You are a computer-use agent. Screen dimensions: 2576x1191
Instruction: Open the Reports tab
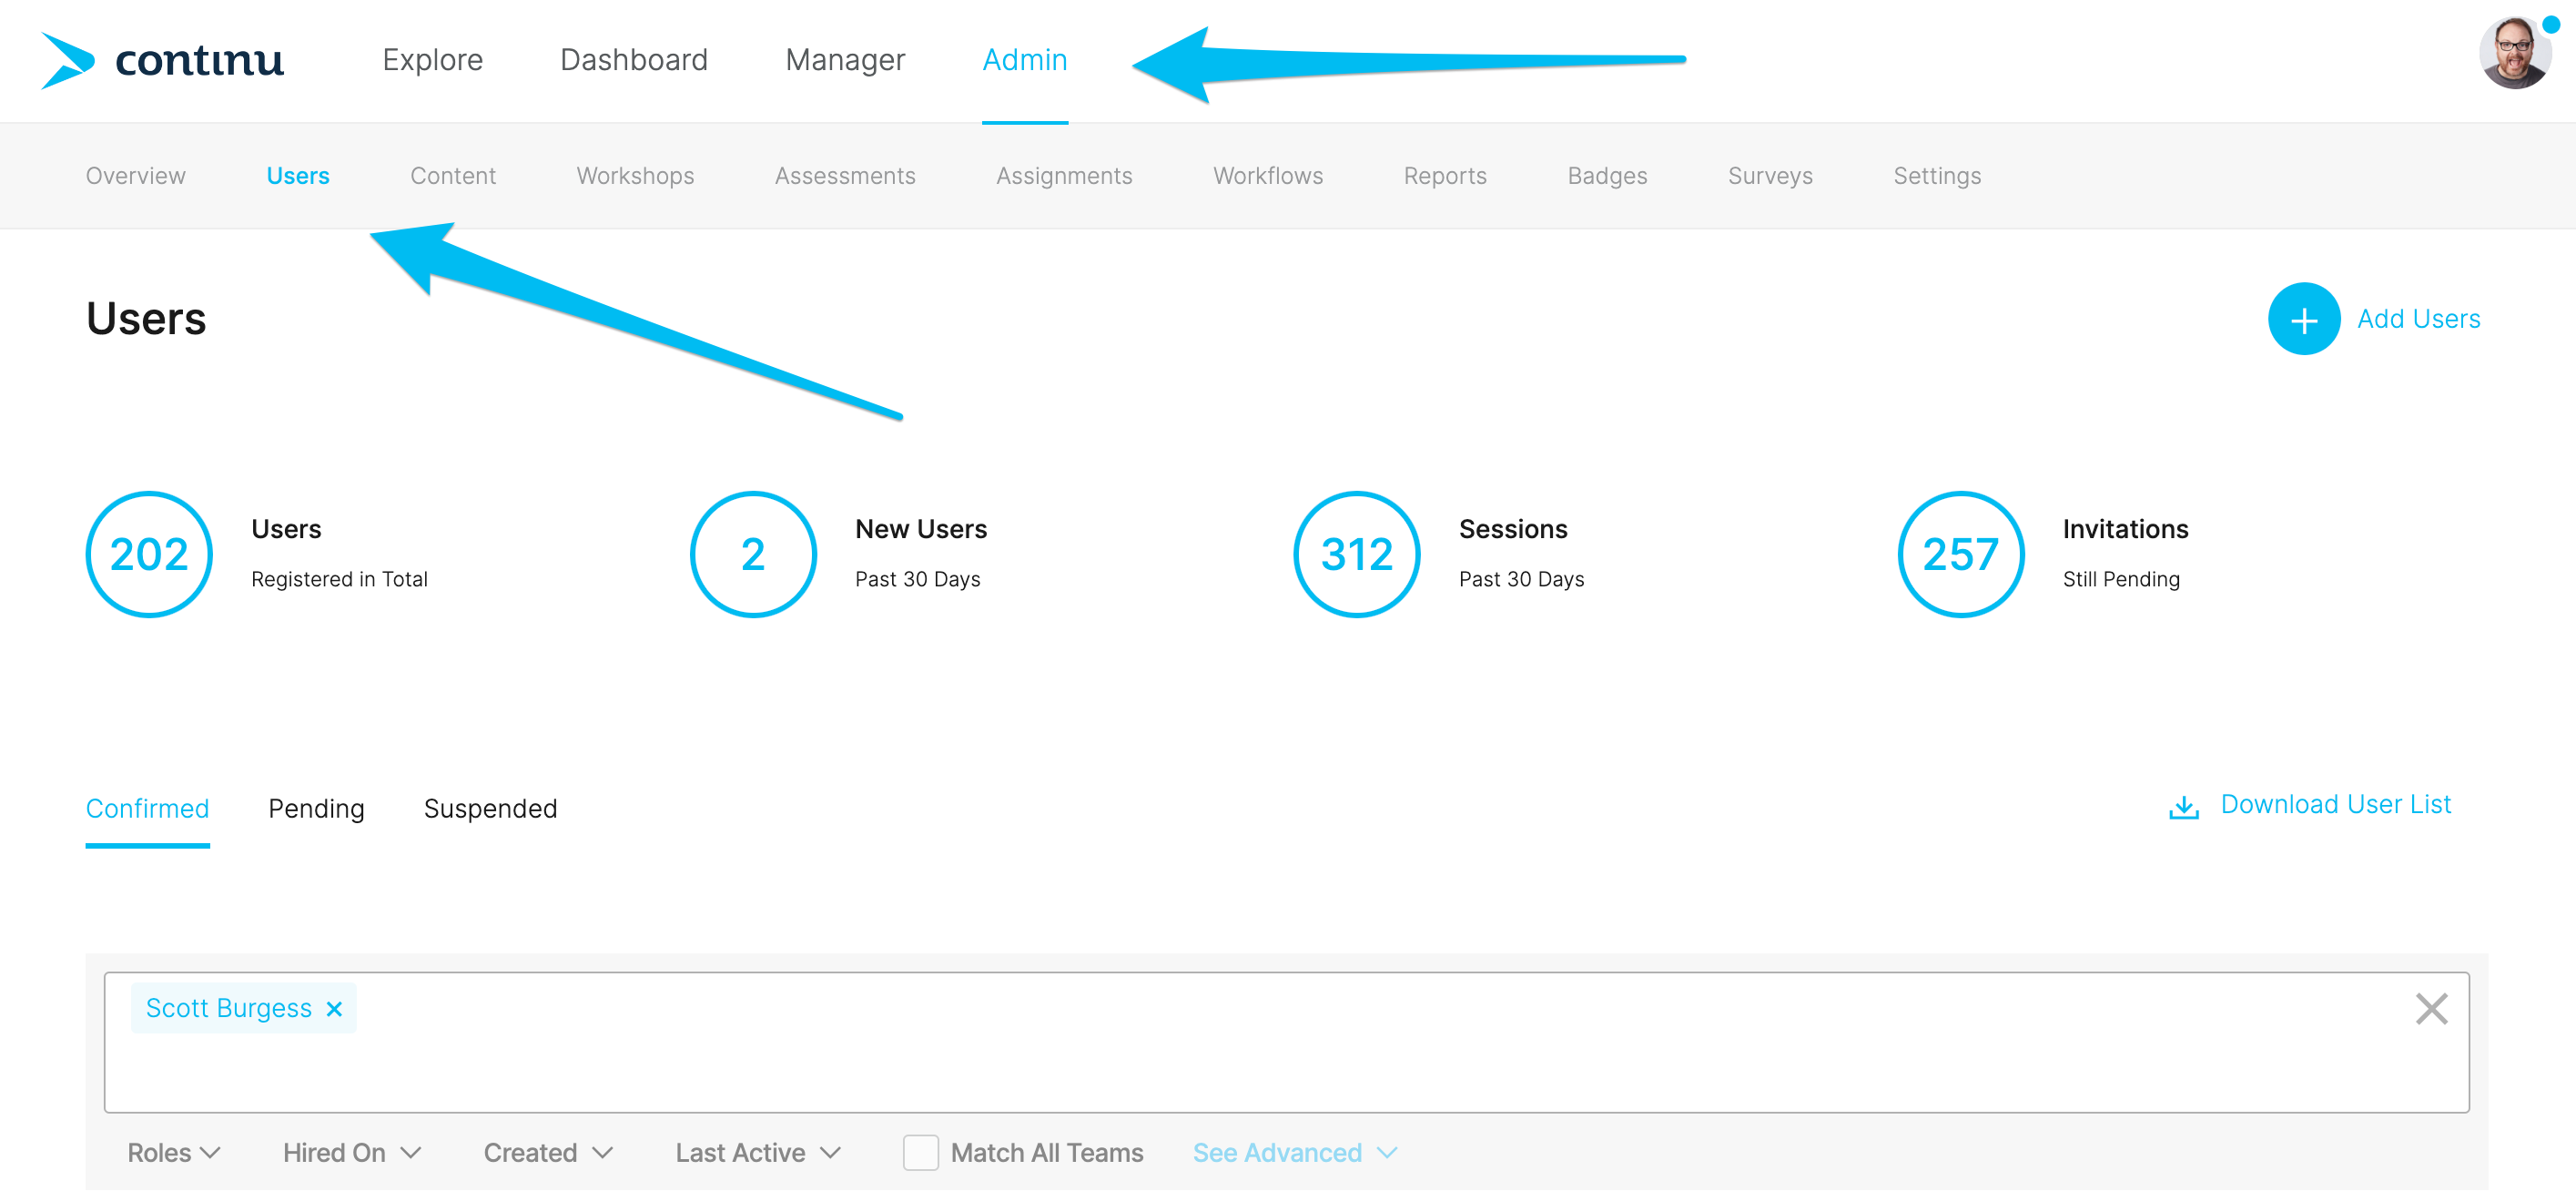click(1445, 176)
